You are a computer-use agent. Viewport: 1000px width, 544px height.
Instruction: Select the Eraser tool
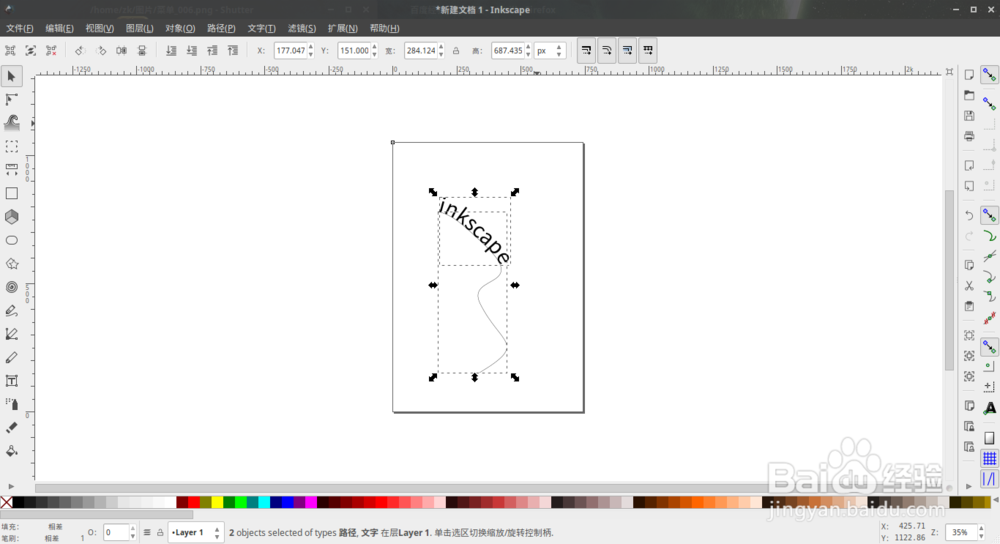11,427
